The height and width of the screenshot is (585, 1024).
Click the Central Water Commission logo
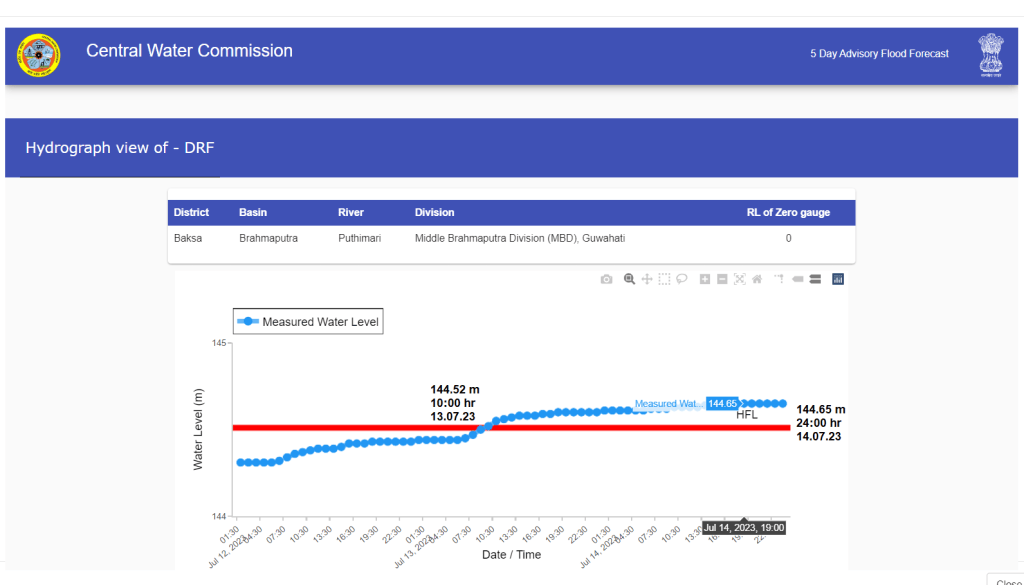coord(39,56)
